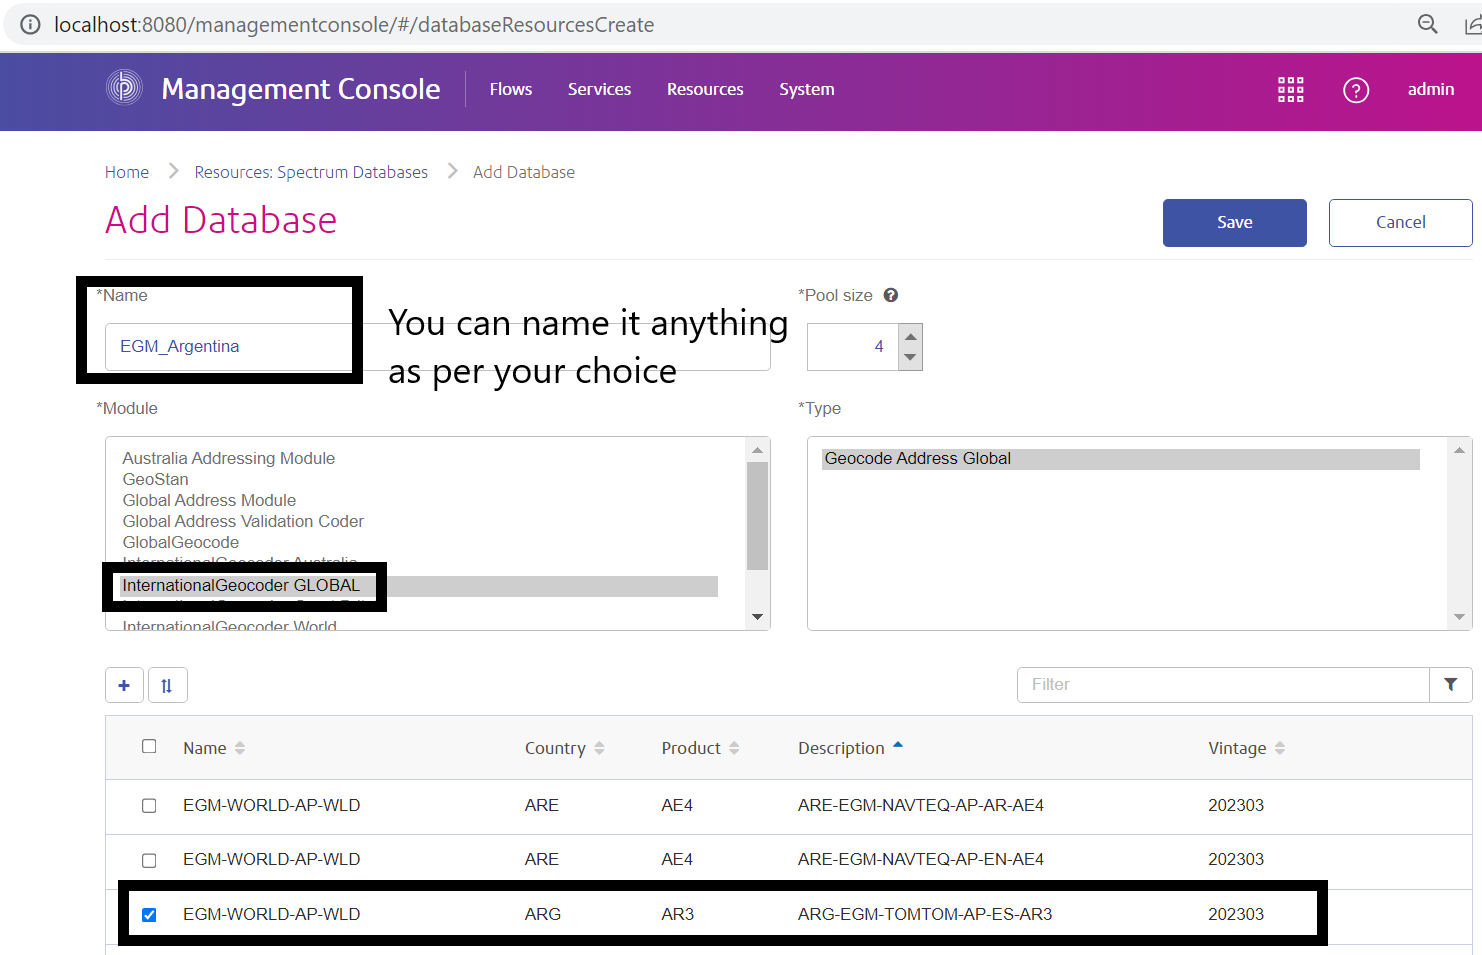Open the app launcher grid icon

[1291, 90]
